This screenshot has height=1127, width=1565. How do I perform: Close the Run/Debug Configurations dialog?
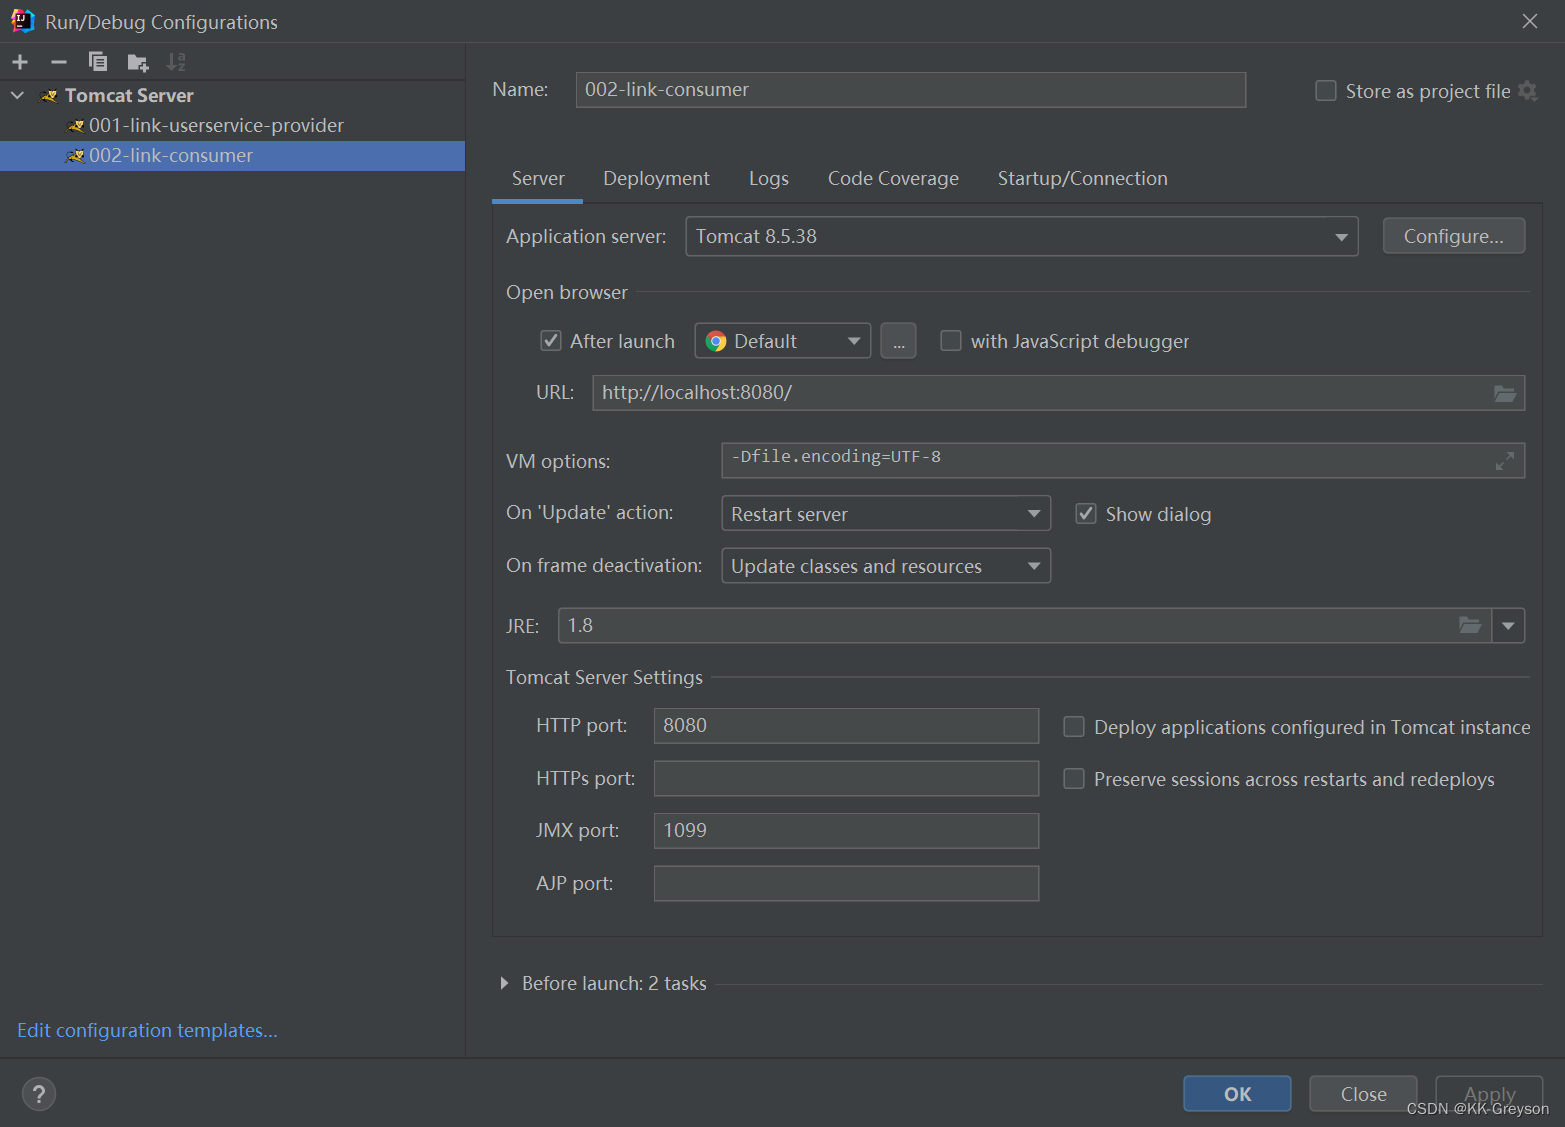pyautogui.click(x=1530, y=21)
